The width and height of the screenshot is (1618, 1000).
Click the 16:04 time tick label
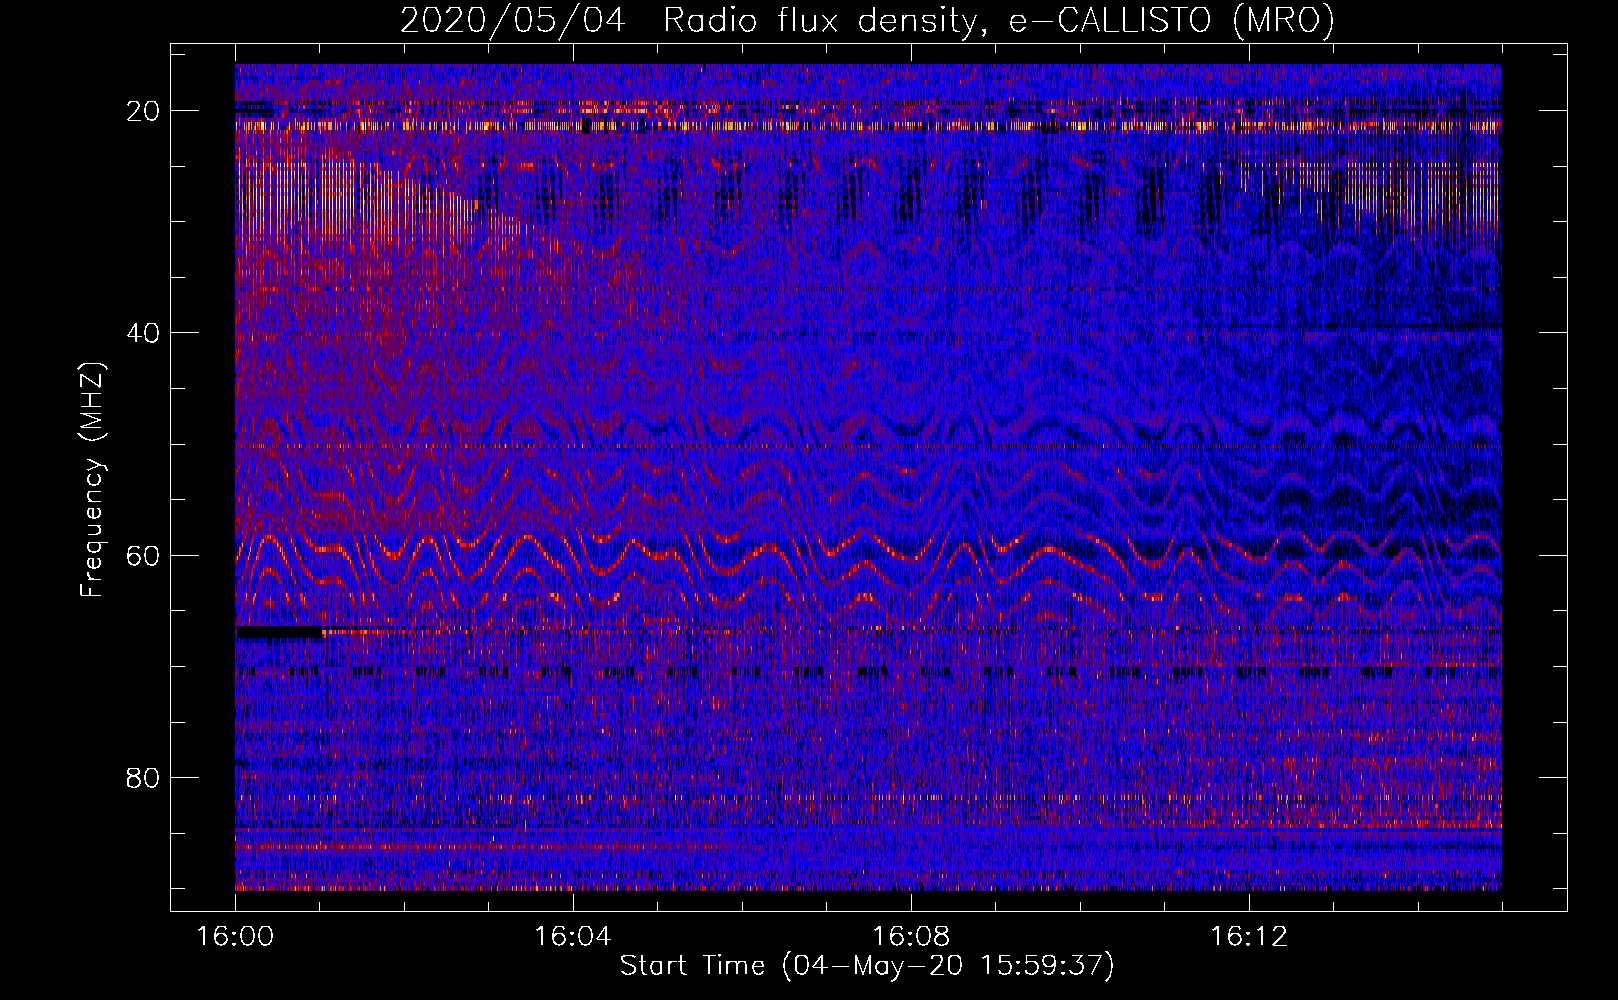573,937
